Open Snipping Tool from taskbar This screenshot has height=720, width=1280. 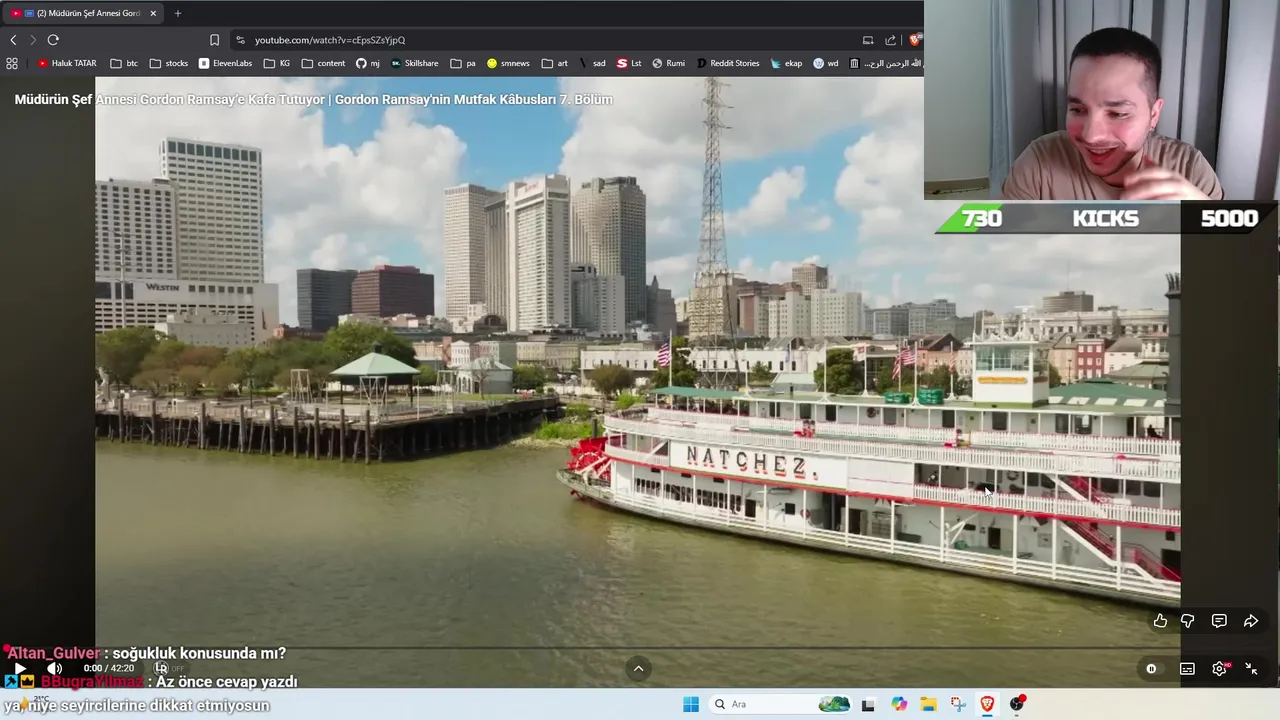(958, 704)
